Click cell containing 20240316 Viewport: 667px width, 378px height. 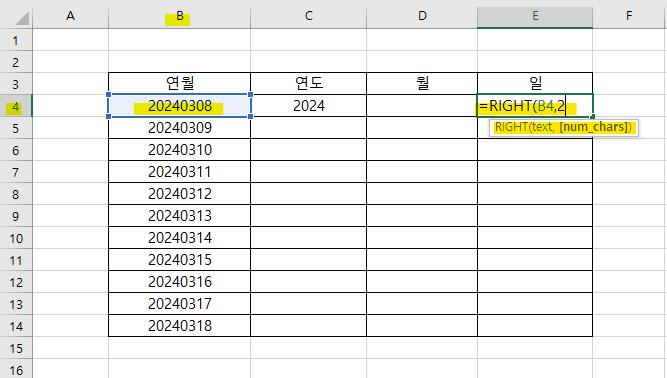(180, 282)
